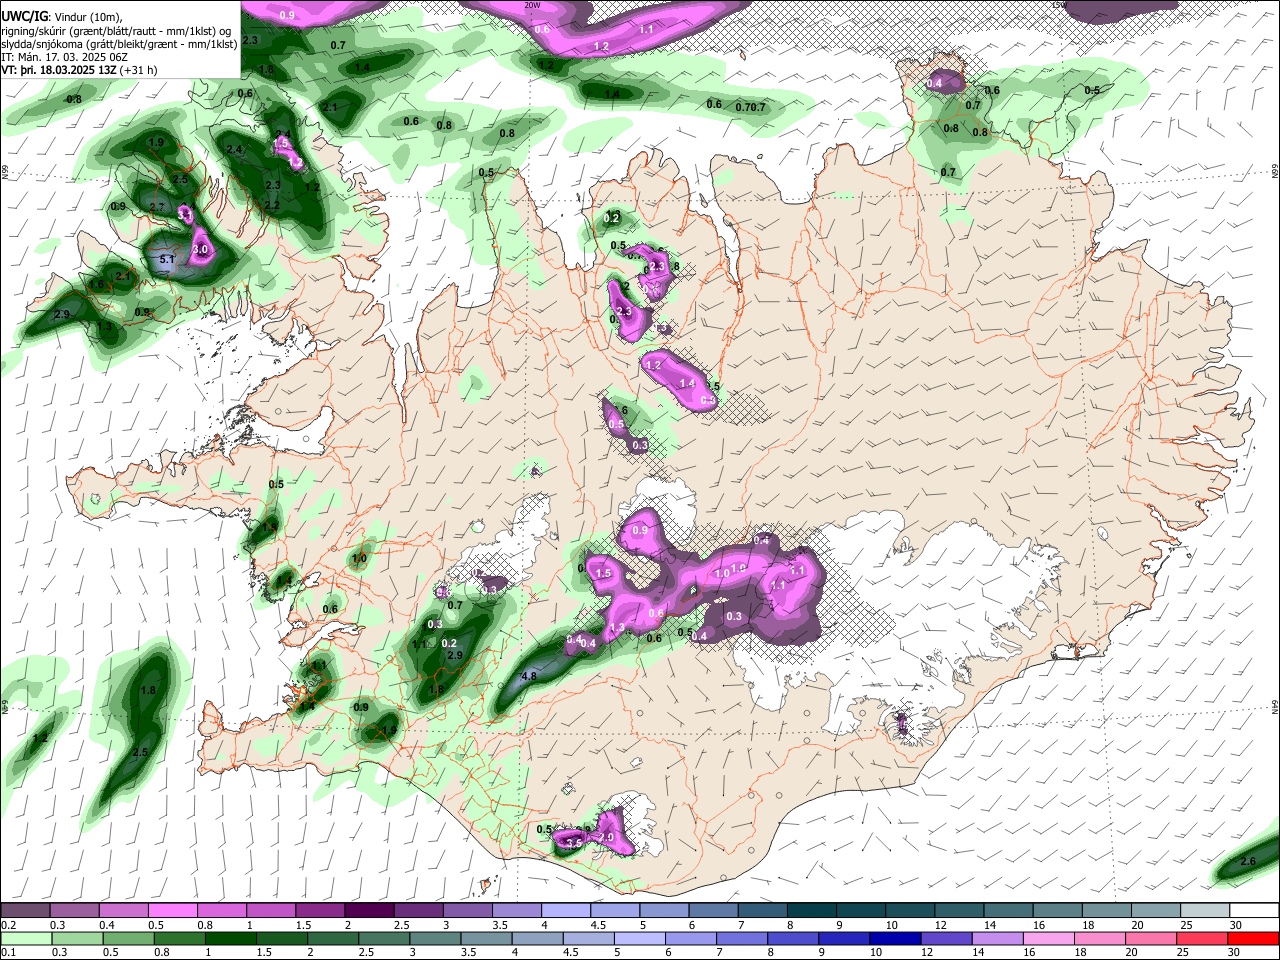Click the "0.1" label on the lower scale
The width and height of the screenshot is (1280, 960).
[x=8, y=952]
